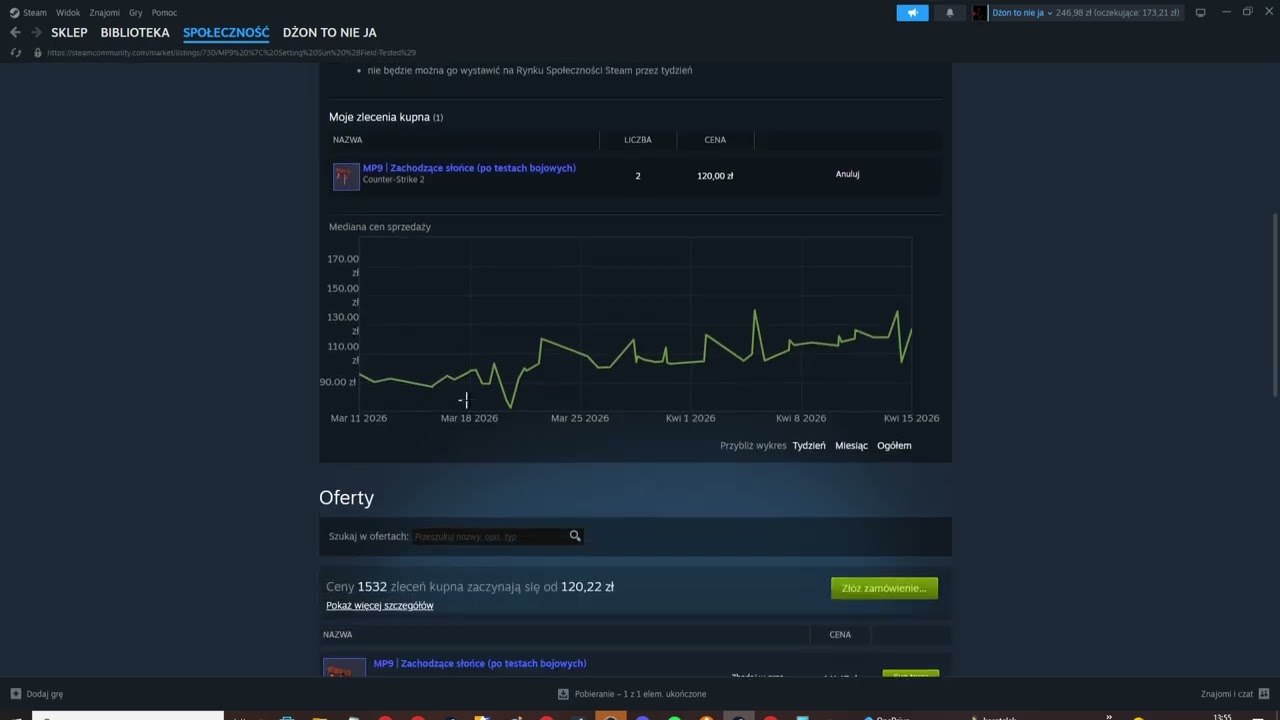
Task: Open the Gry menu
Action: pyautogui.click(x=136, y=13)
